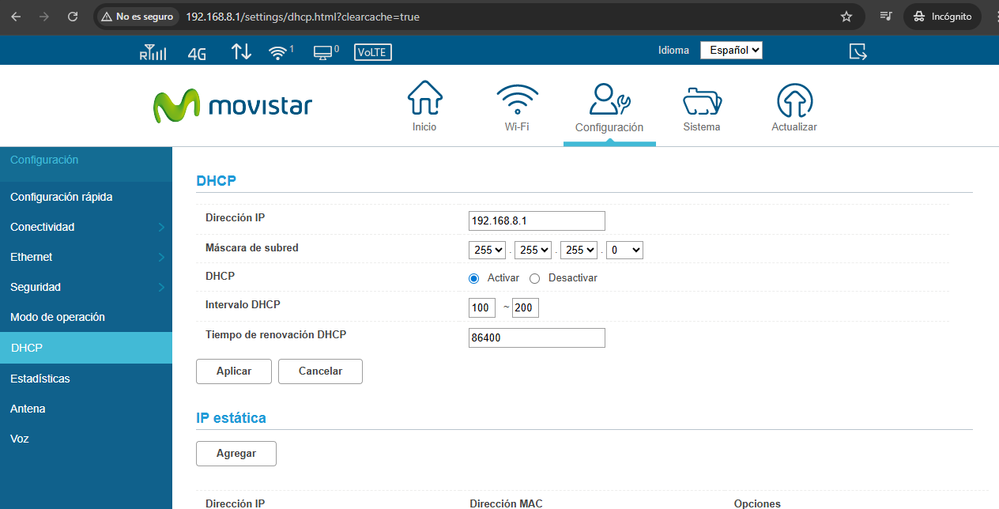Open the Idioma Español dropdown

(x=731, y=50)
